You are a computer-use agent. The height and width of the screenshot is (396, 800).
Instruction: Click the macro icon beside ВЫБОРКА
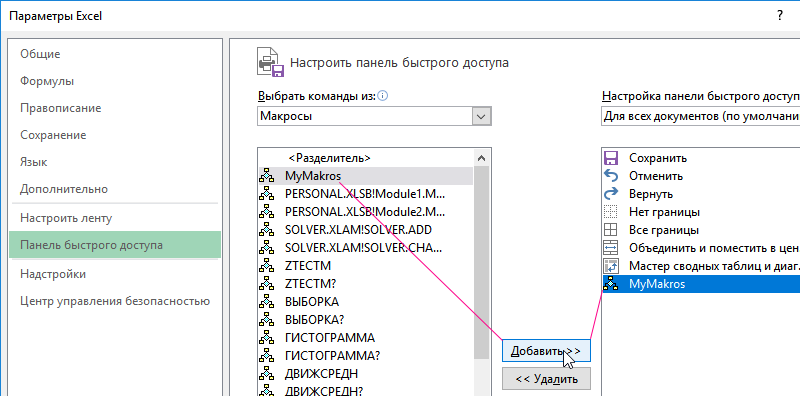tap(266, 301)
